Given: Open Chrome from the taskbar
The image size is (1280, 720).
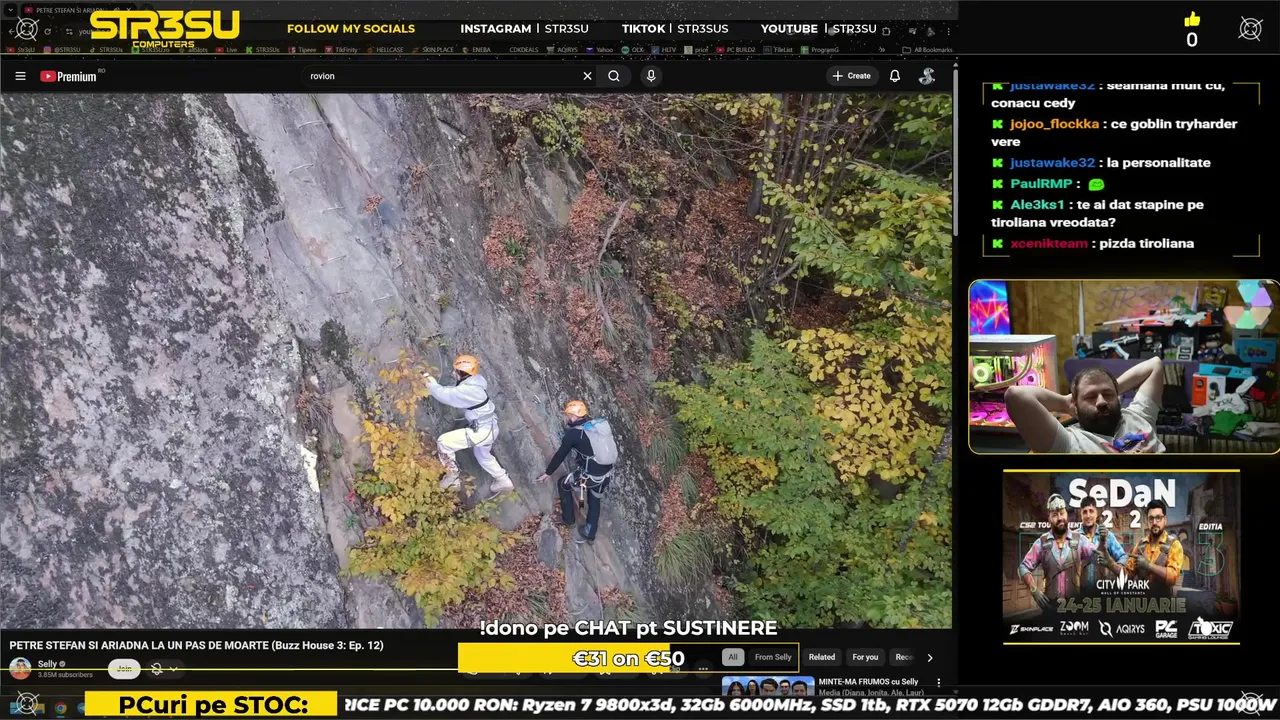Looking at the screenshot, I should point(60,708).
